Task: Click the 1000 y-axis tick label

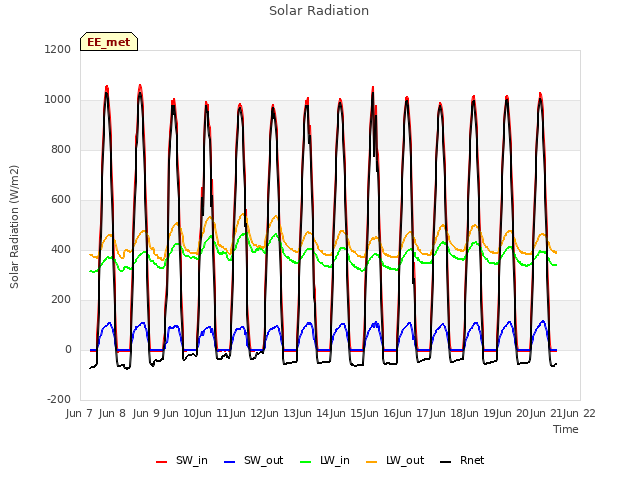Action: (58, 100)
